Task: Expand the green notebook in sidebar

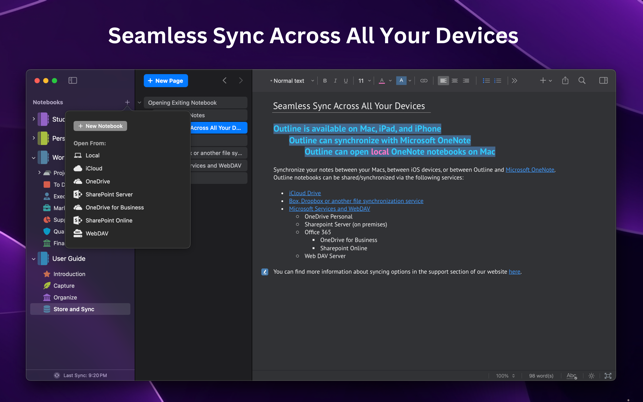Action: tap(34, 138)
